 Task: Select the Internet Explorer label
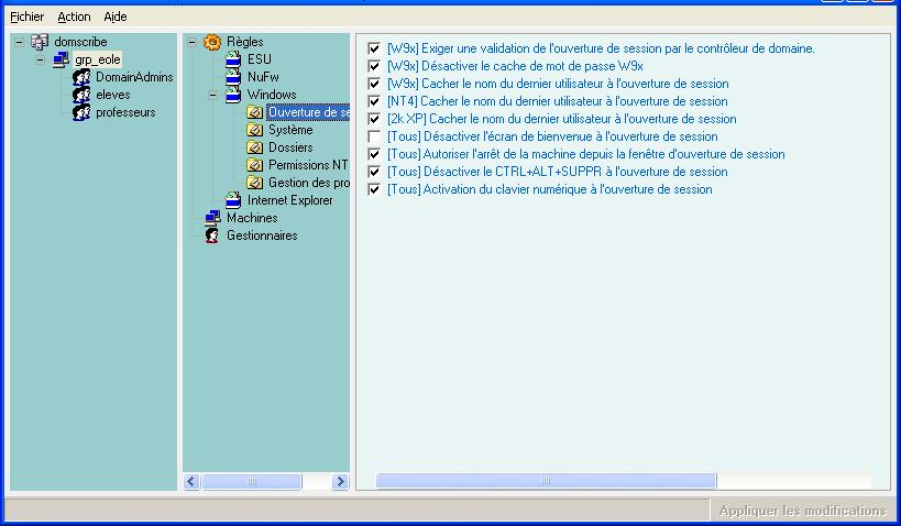(x=290, y=201)
